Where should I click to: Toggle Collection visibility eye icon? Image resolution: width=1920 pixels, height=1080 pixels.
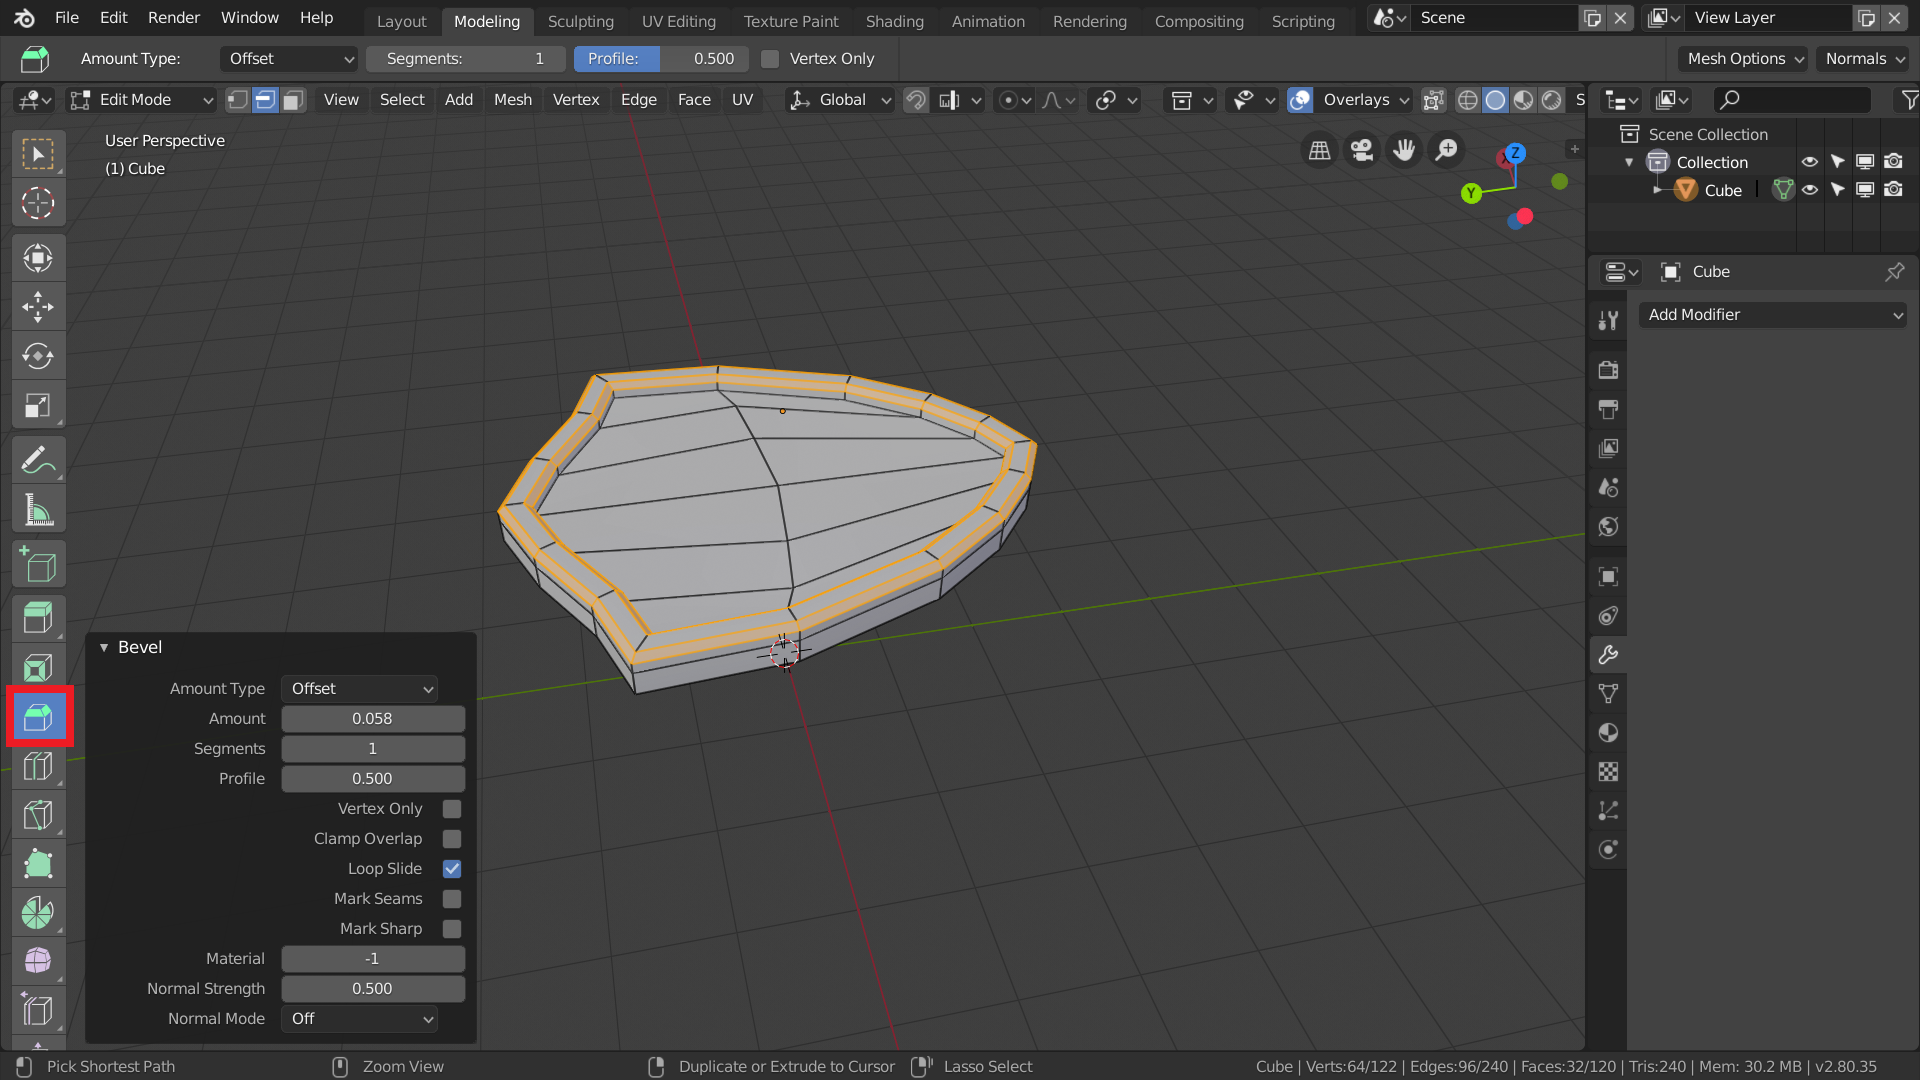(x=1810, y=162)
